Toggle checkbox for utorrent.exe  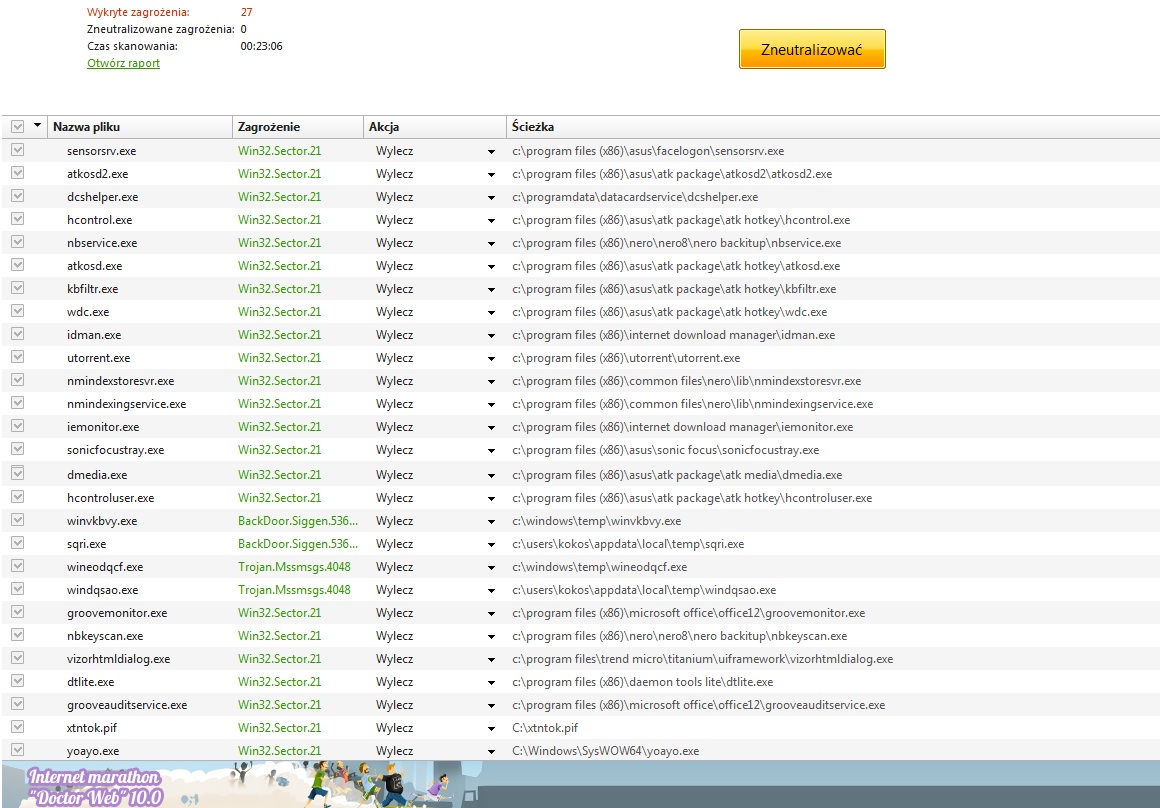pyautogui.click(x=18, y=357)
